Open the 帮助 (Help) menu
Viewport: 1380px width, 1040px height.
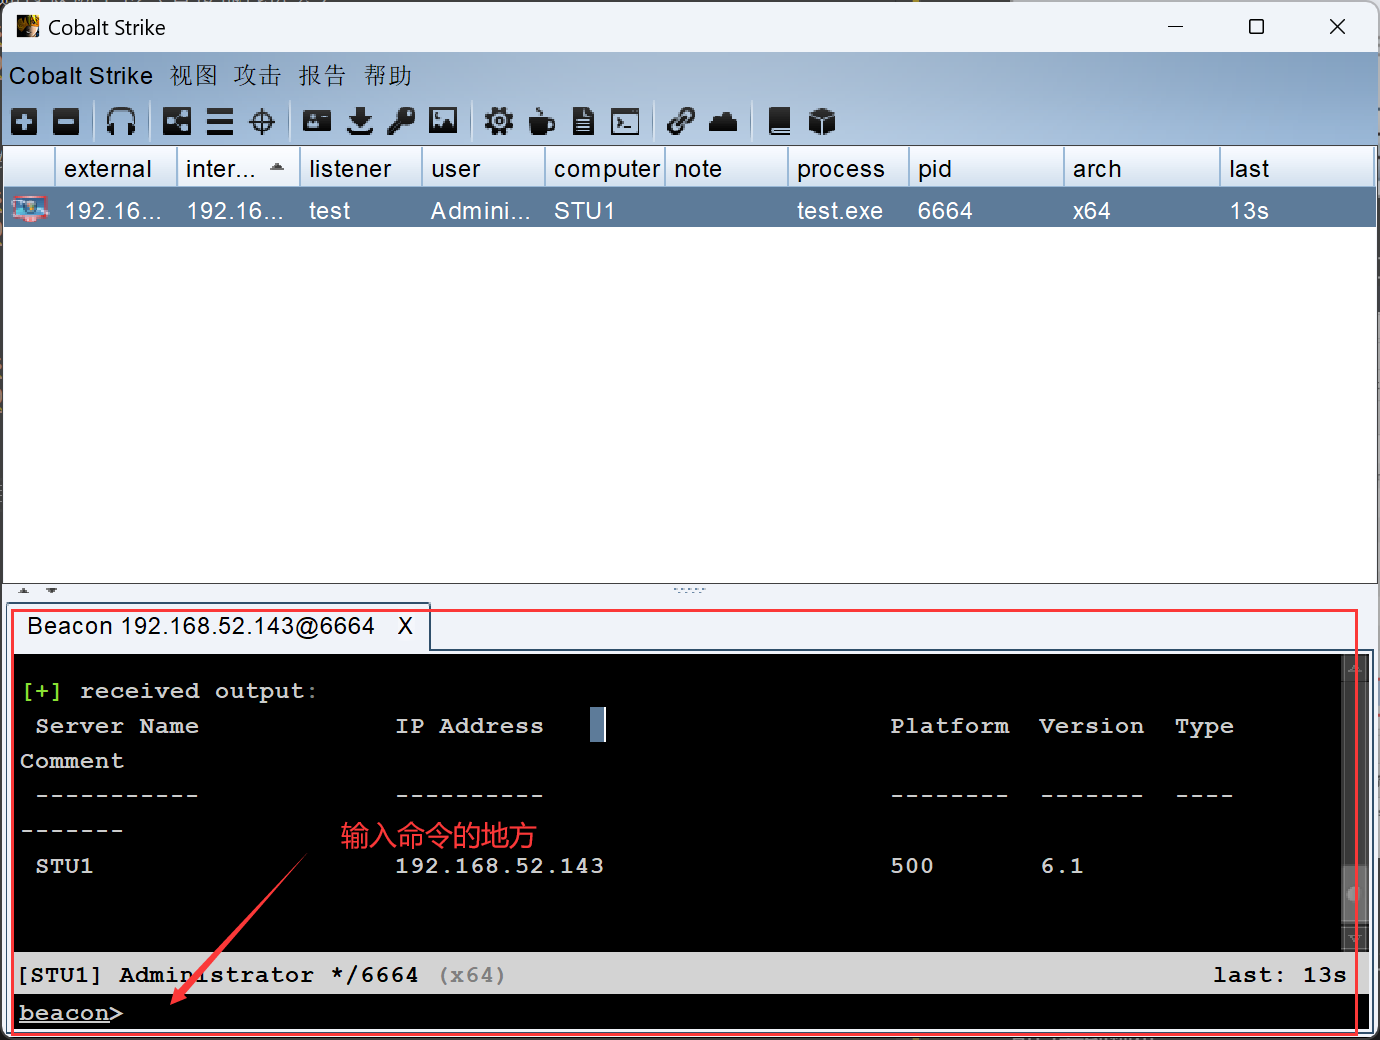pyautogui.click(x=388, y=76)
